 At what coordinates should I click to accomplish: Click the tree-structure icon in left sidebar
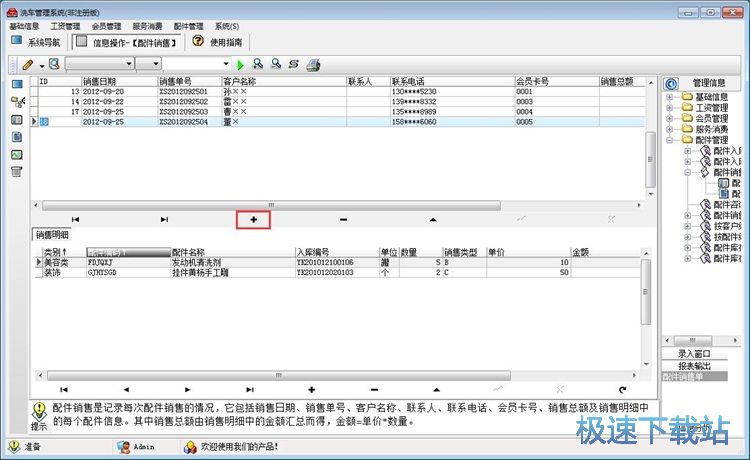[18, 101]
